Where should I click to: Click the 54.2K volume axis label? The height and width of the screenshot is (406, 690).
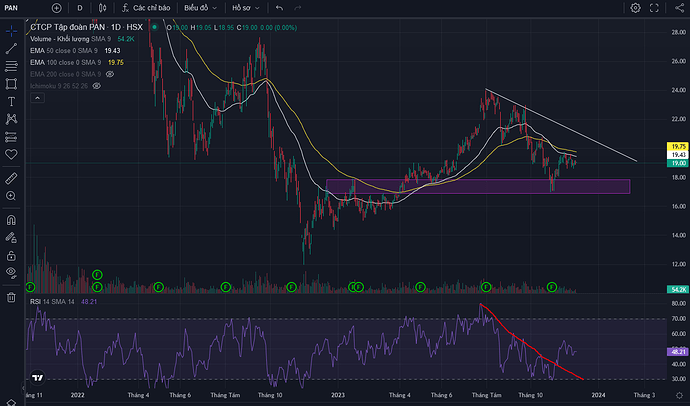[x=678, y=289]
